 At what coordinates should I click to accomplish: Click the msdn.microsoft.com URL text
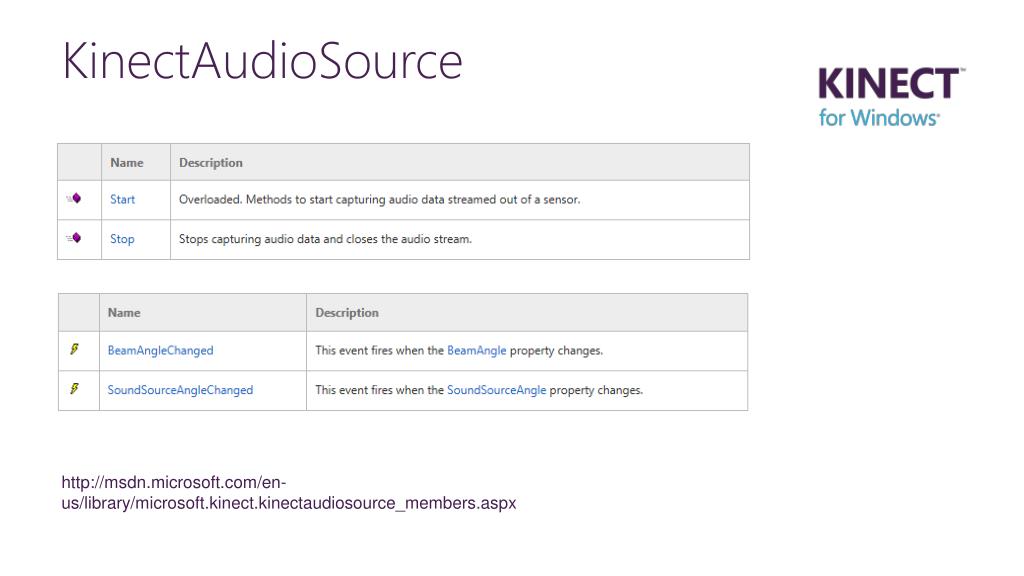289,492
